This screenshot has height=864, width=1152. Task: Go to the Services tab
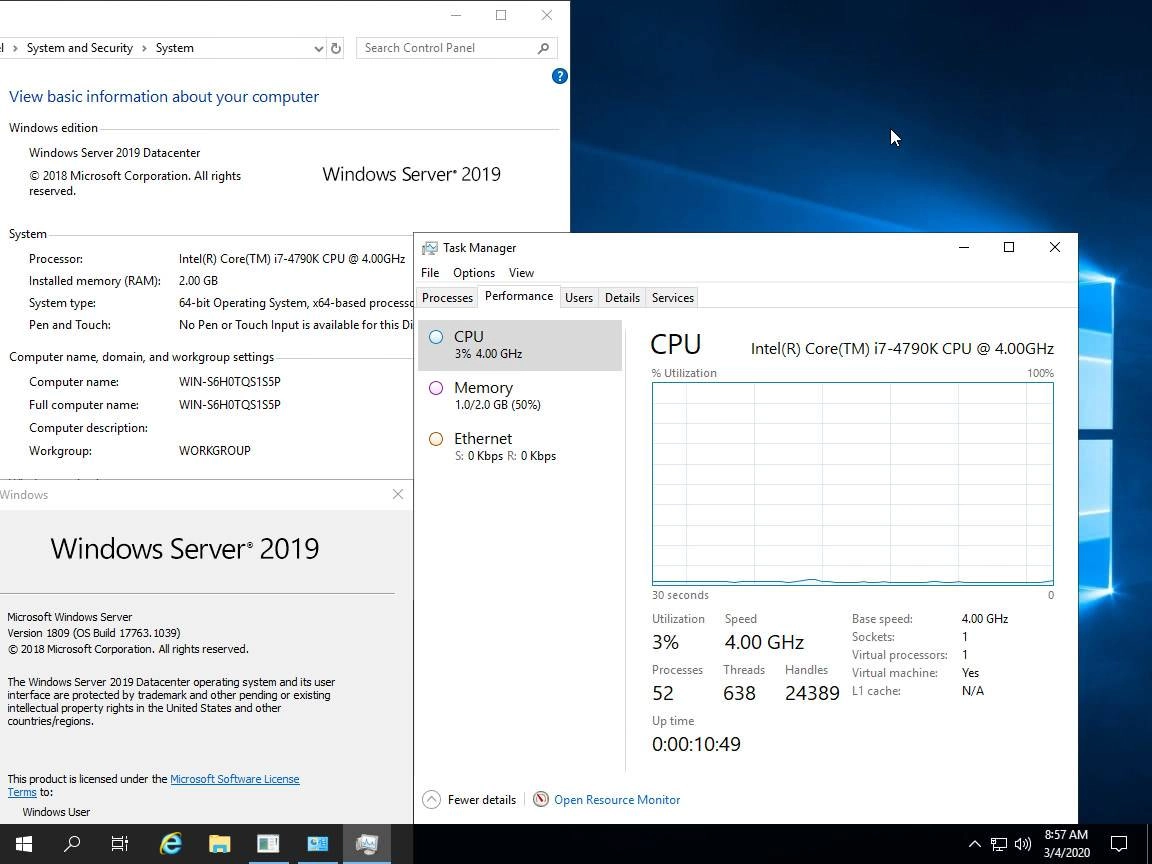(x=672, y=298)
